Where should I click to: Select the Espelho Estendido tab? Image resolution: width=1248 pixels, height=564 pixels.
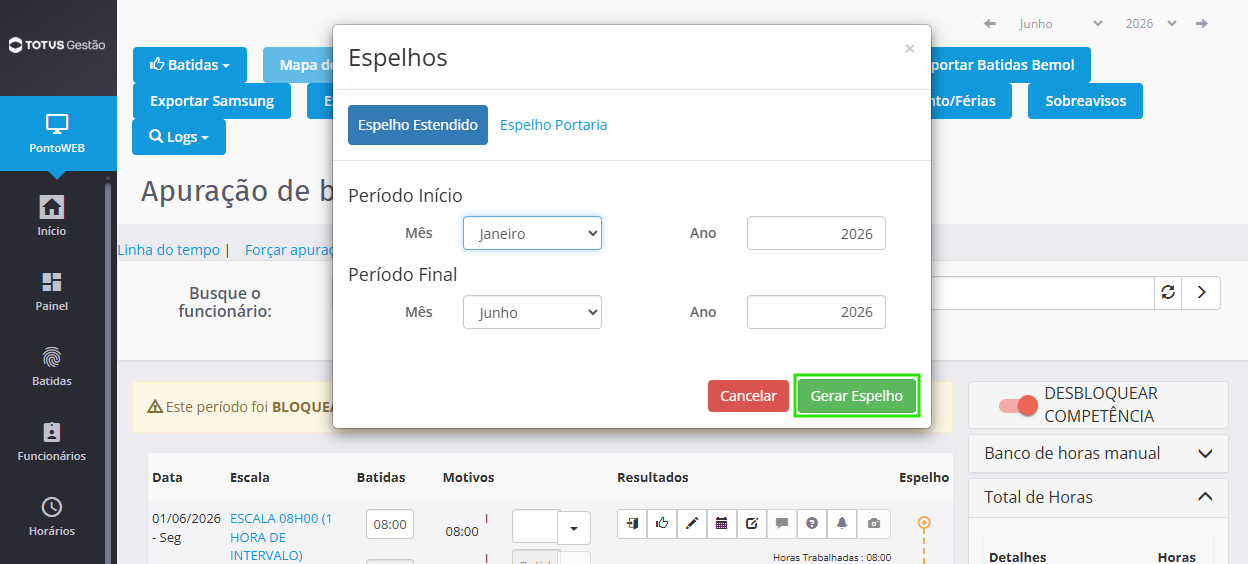tap(418, 125)
